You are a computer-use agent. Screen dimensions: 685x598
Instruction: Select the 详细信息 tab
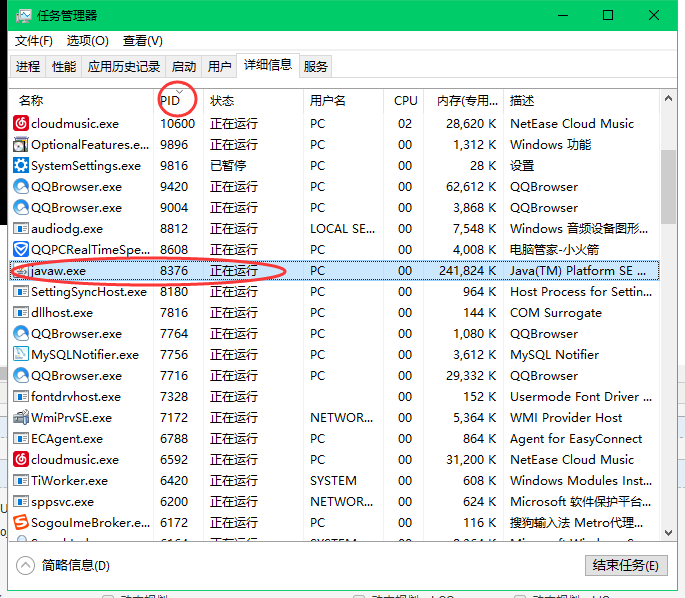coord(268,65)
